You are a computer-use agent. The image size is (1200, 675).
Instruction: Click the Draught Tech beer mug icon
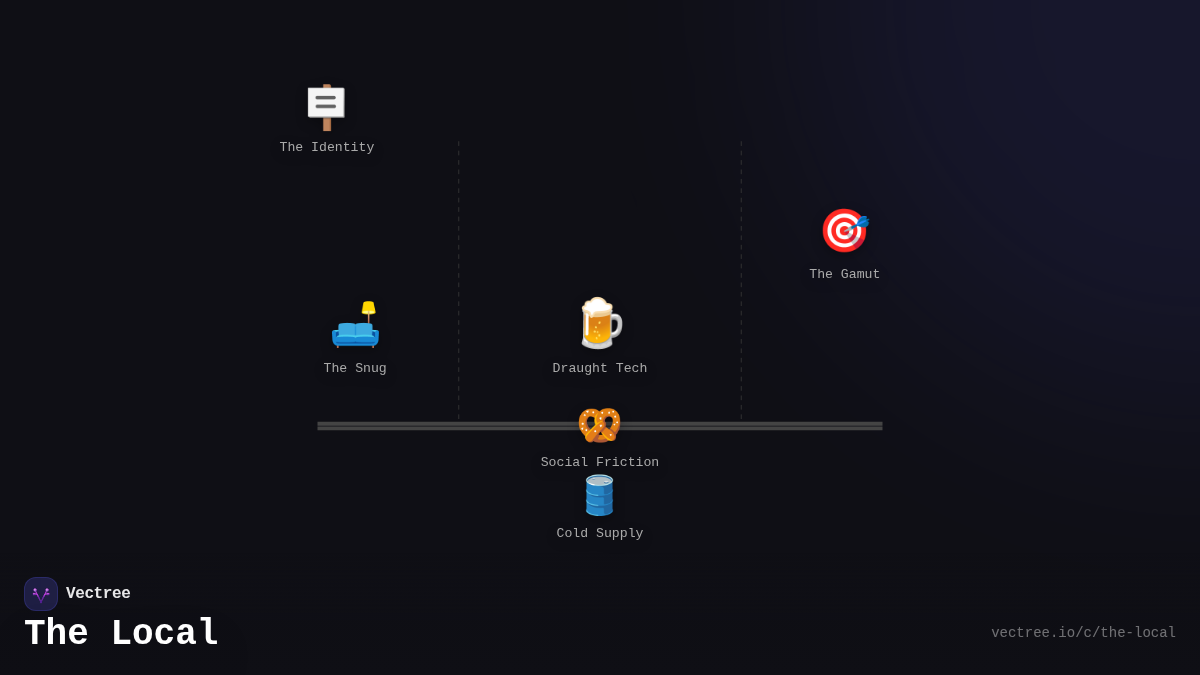[x=599, y=323]
